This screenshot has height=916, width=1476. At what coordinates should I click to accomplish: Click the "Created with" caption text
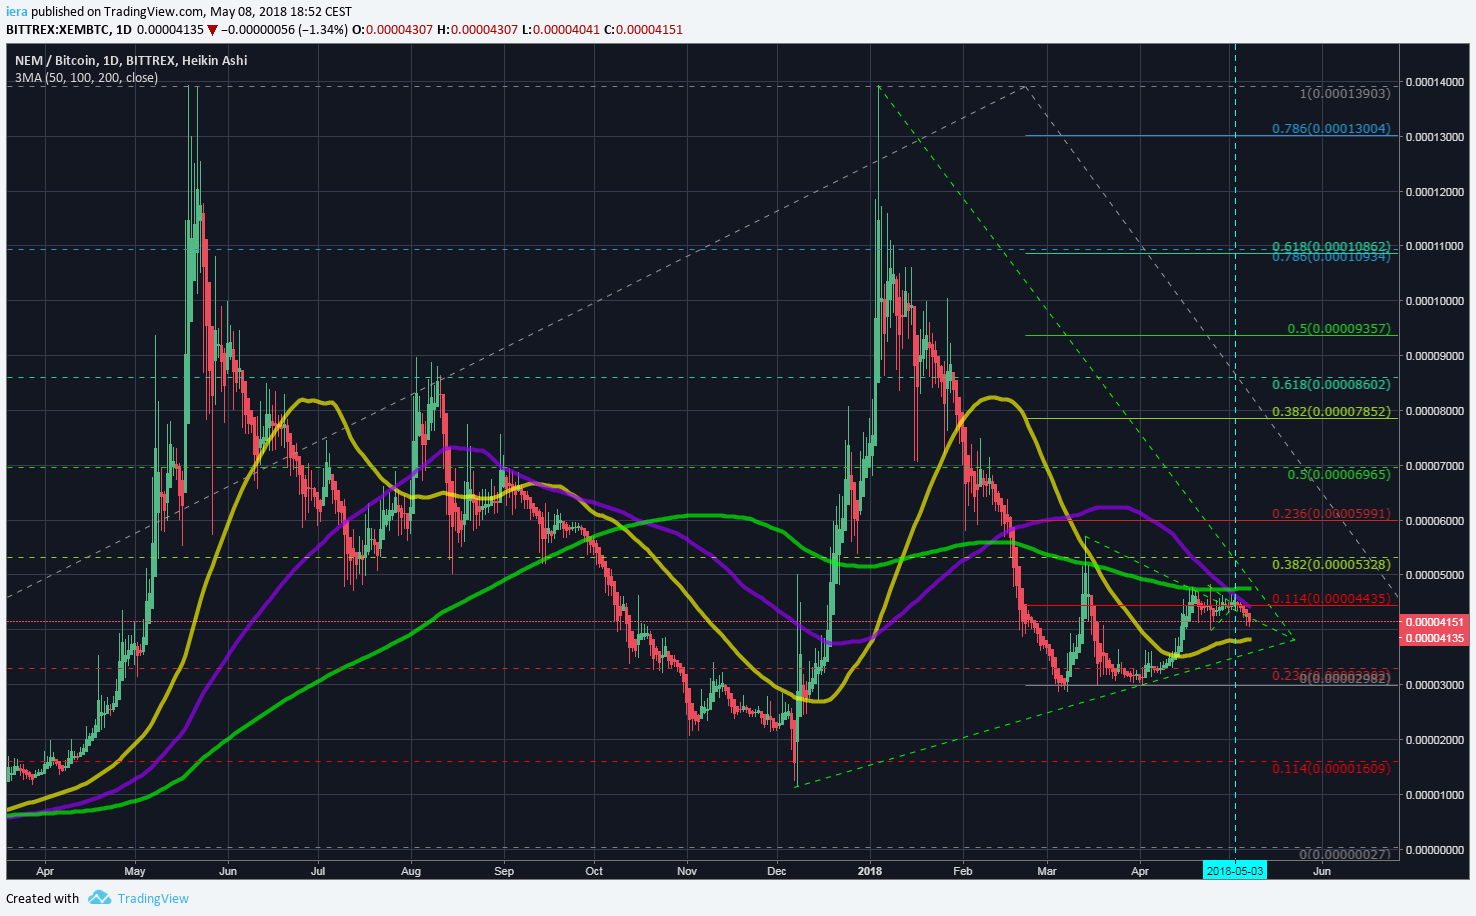point(43,898)
